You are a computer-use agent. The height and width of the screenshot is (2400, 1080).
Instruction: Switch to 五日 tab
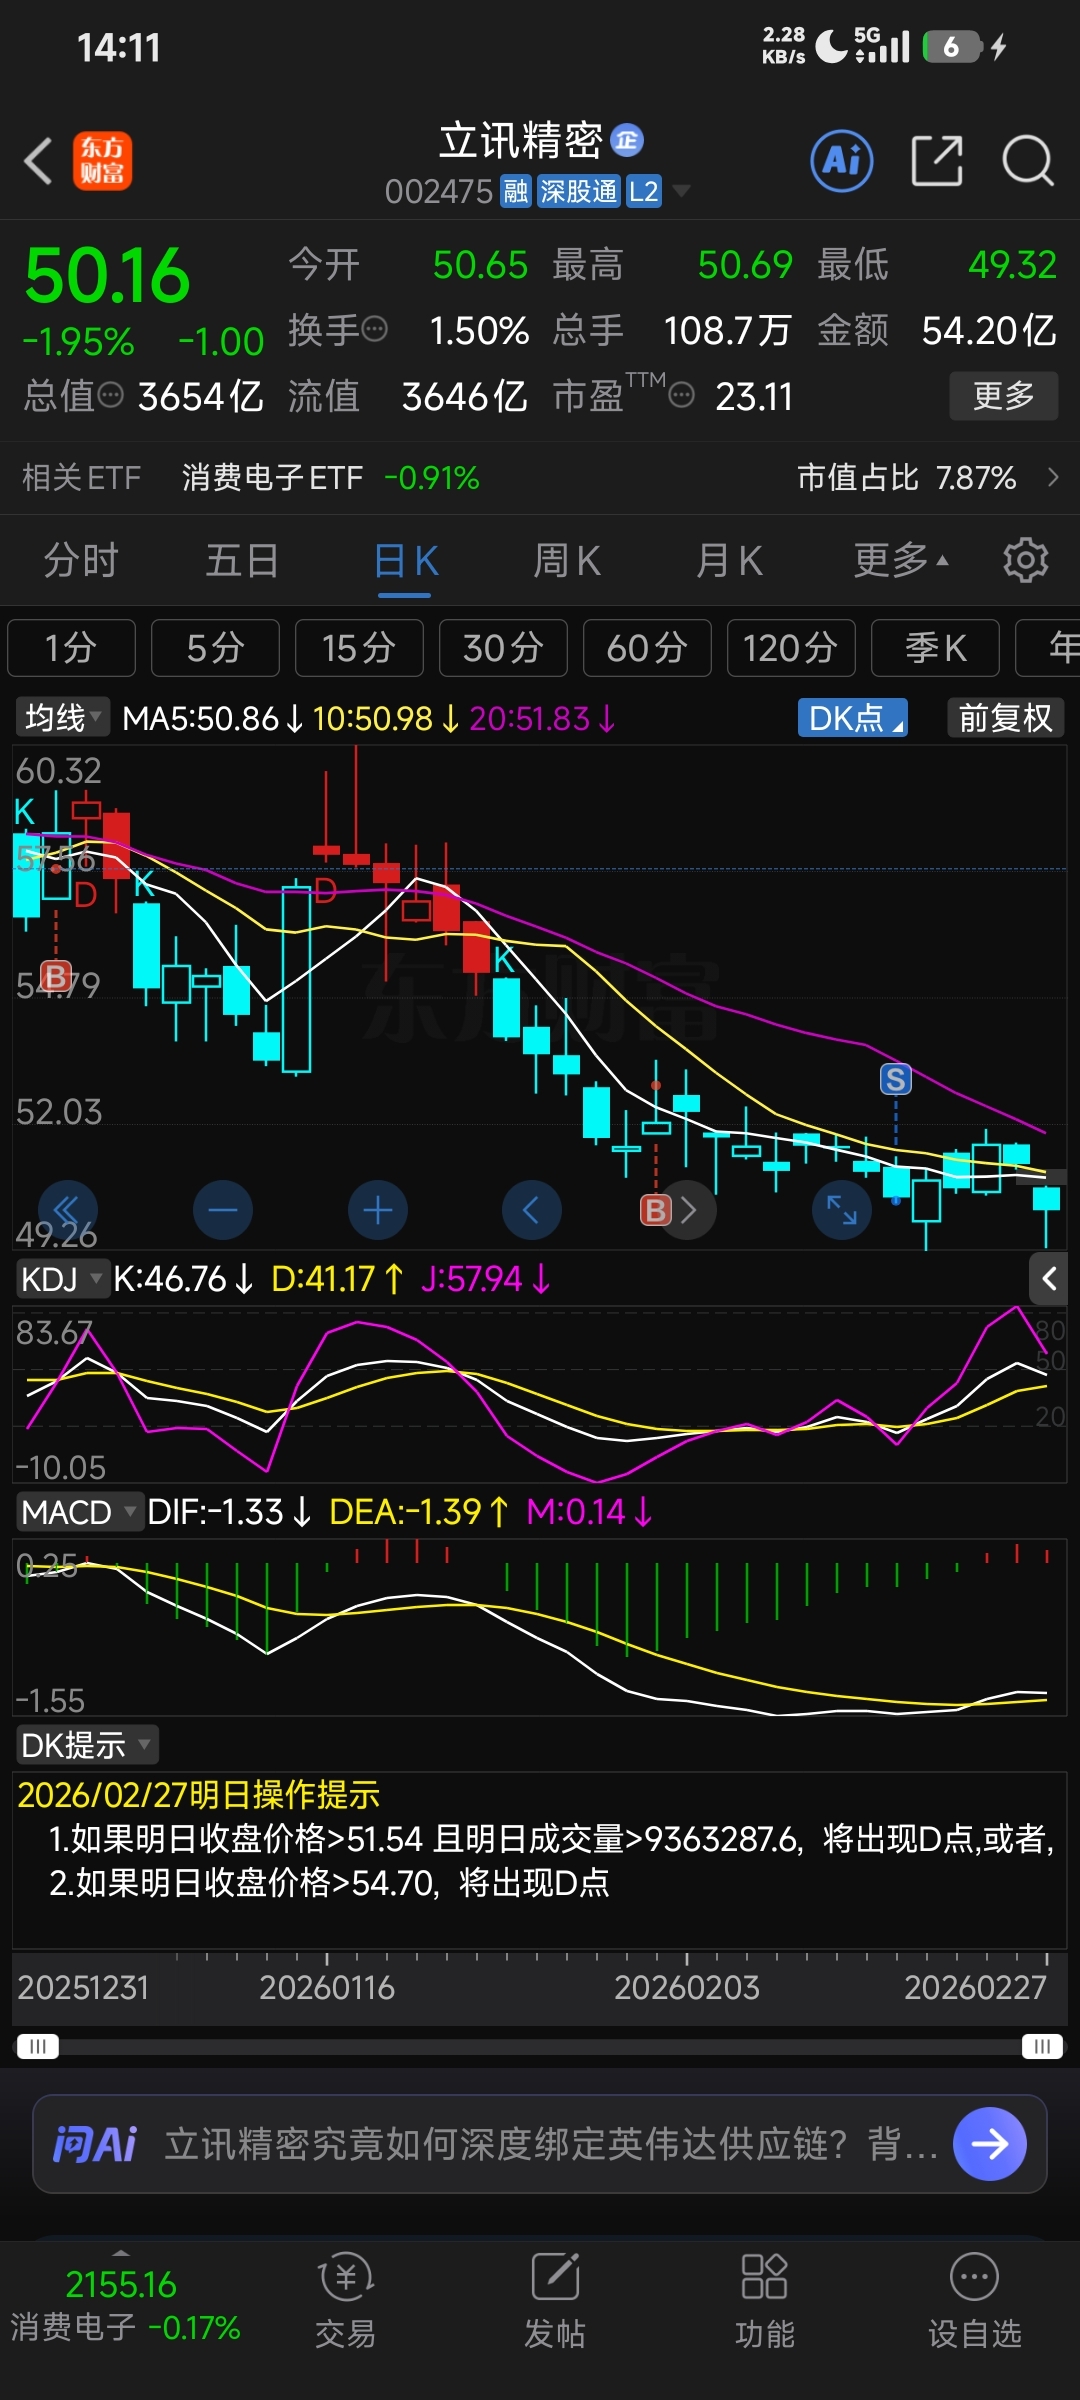(x=242, y=560)
